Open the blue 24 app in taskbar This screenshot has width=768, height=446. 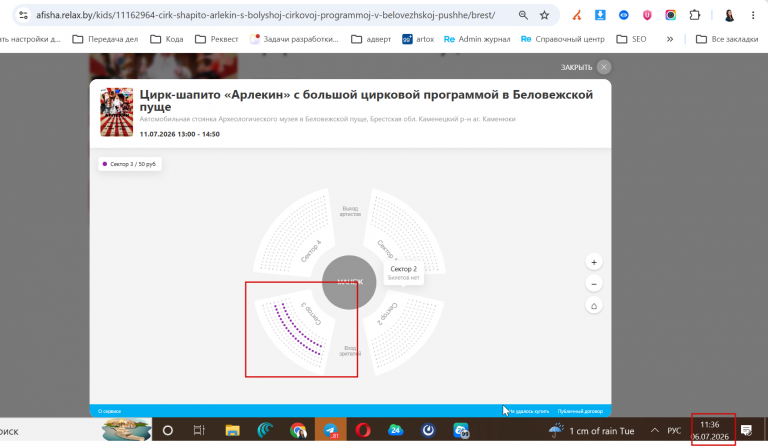(x=395, y=431)
